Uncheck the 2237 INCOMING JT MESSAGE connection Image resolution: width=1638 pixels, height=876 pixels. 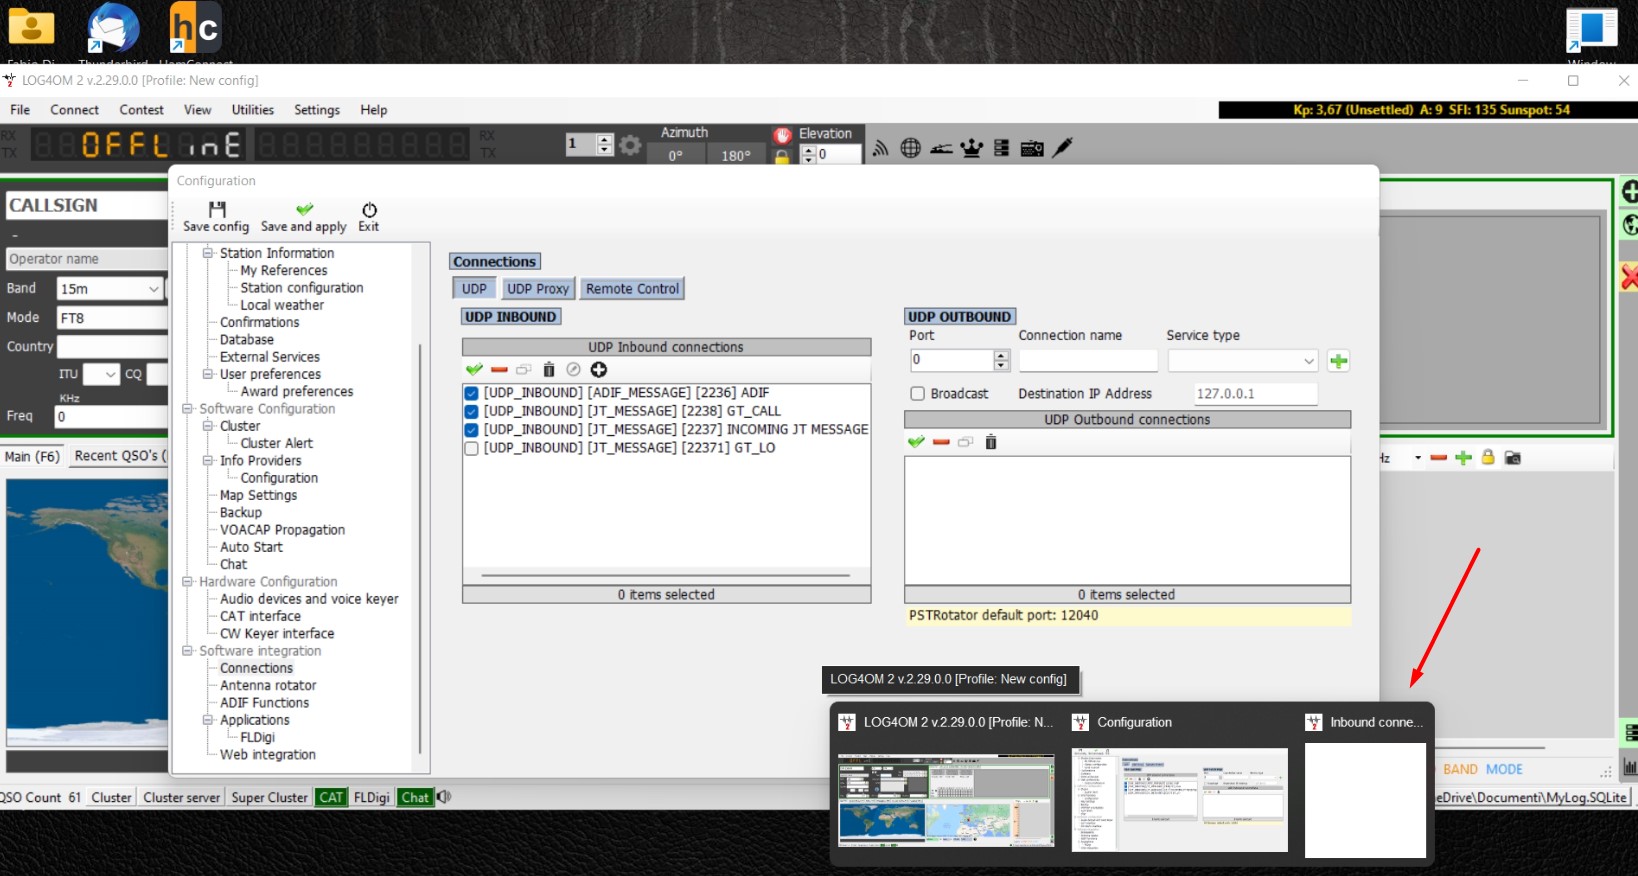[x=471, y=430]
